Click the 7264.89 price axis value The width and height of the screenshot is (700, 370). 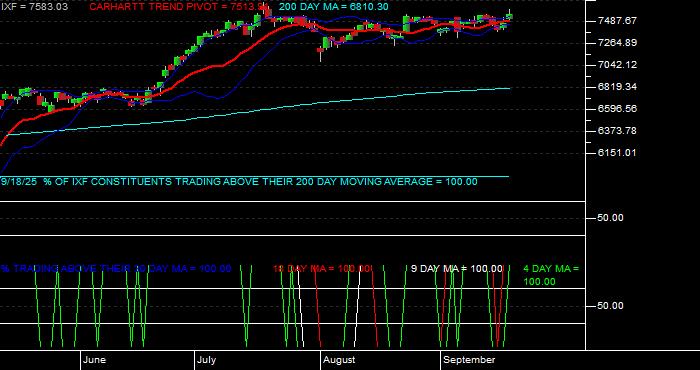pyautogui.click(x=617, y=43)
